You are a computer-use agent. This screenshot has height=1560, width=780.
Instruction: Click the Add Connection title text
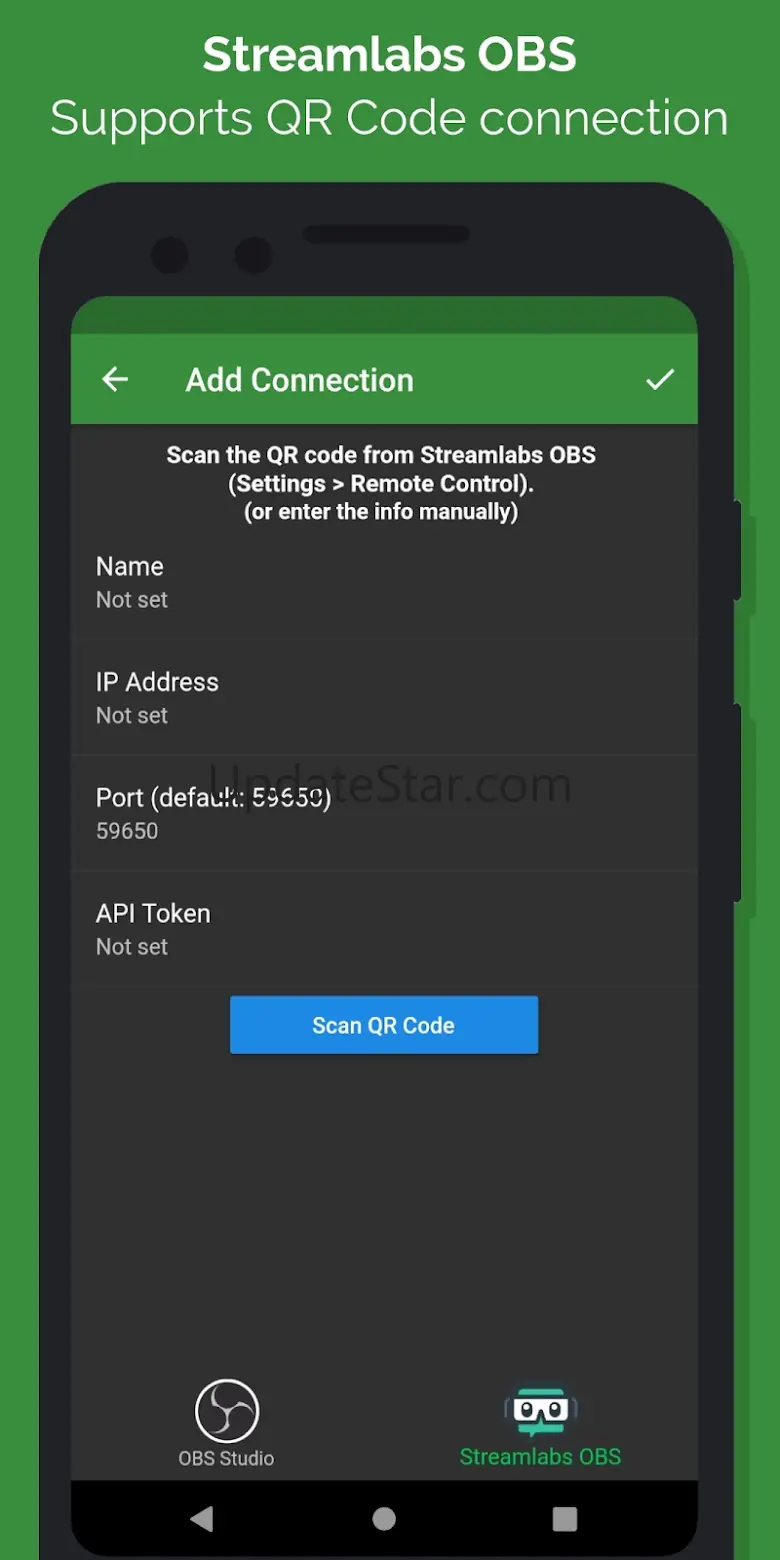click(300, 380)
